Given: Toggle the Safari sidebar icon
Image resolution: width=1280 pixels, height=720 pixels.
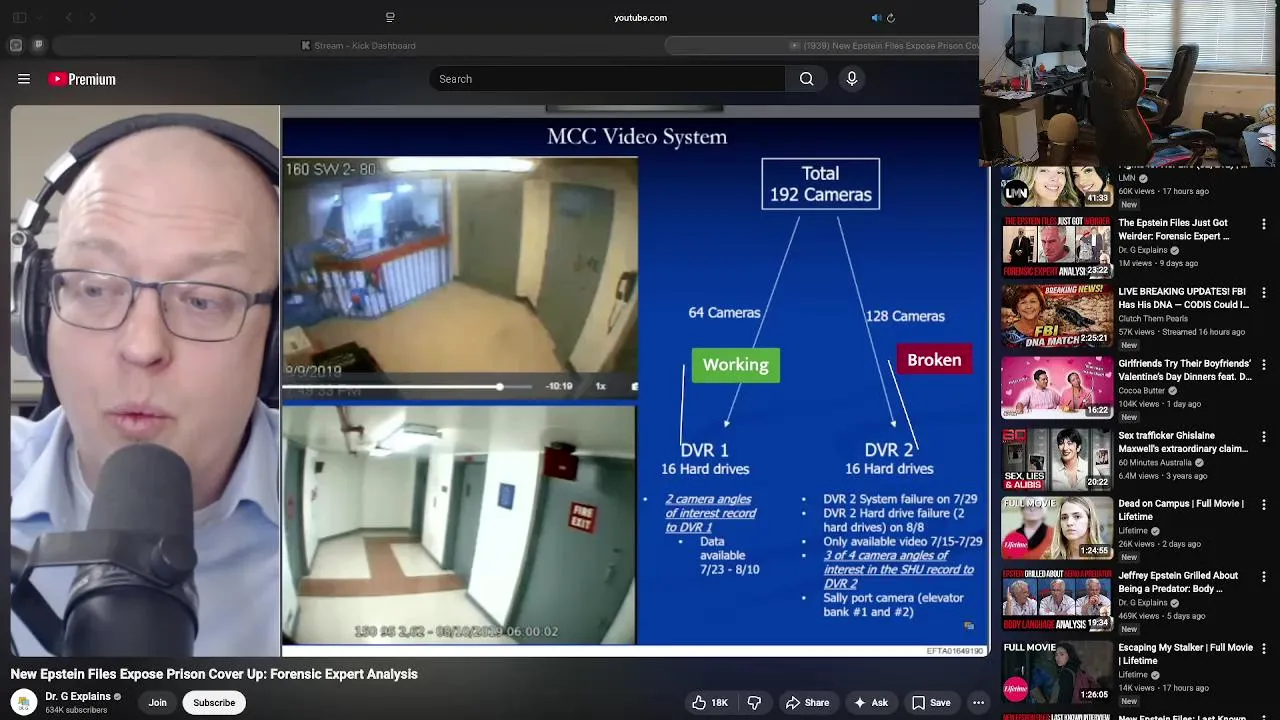Looking at the screenshot, I should pos(19,18).
